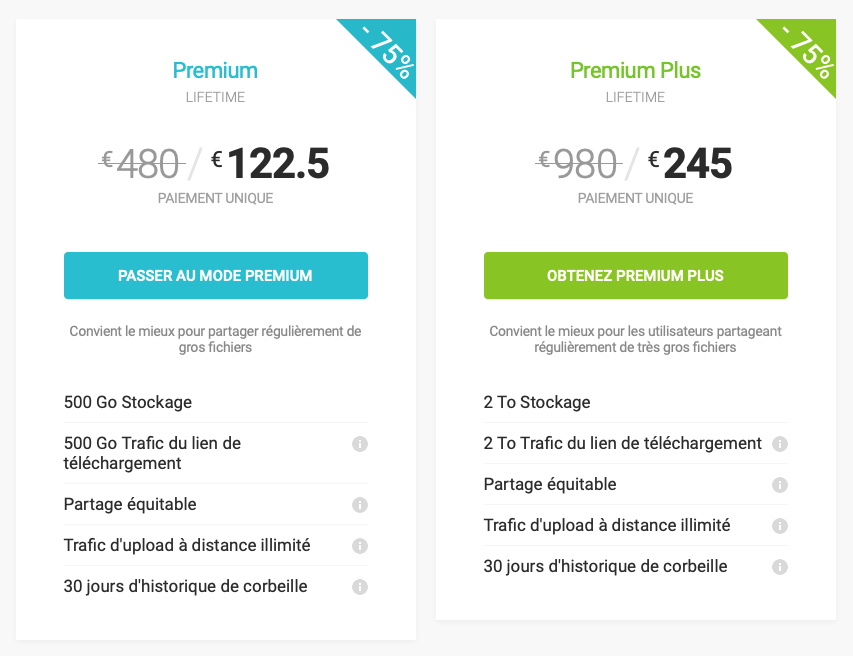Viewport: 853px width, 656px height.
Task: Select the Premium Plus plan title
Action: tap(635, 71)
